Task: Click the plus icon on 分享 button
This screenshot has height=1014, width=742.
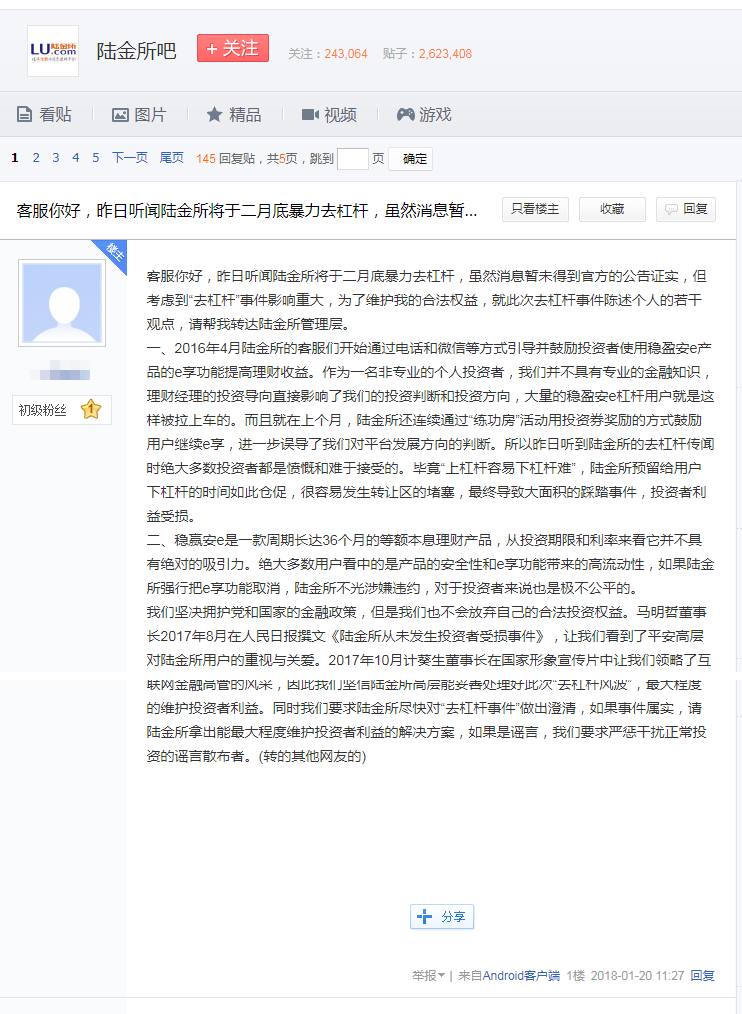Action: 424,916
